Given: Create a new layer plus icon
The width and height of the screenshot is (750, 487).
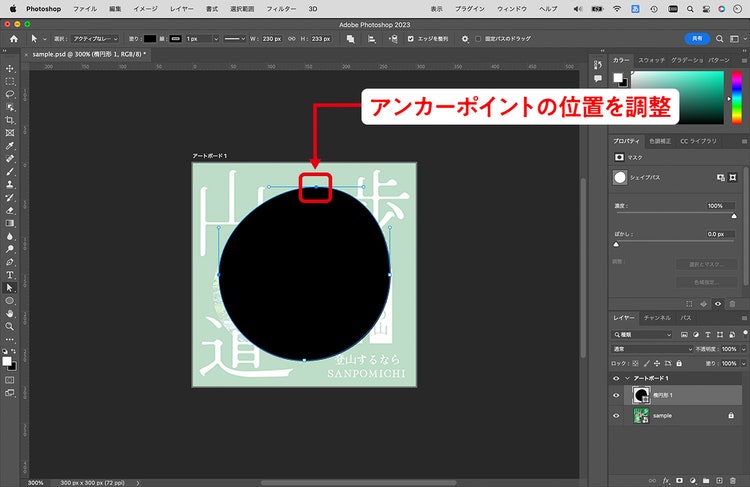Looking at the screenshot, I should click(719, 480).
